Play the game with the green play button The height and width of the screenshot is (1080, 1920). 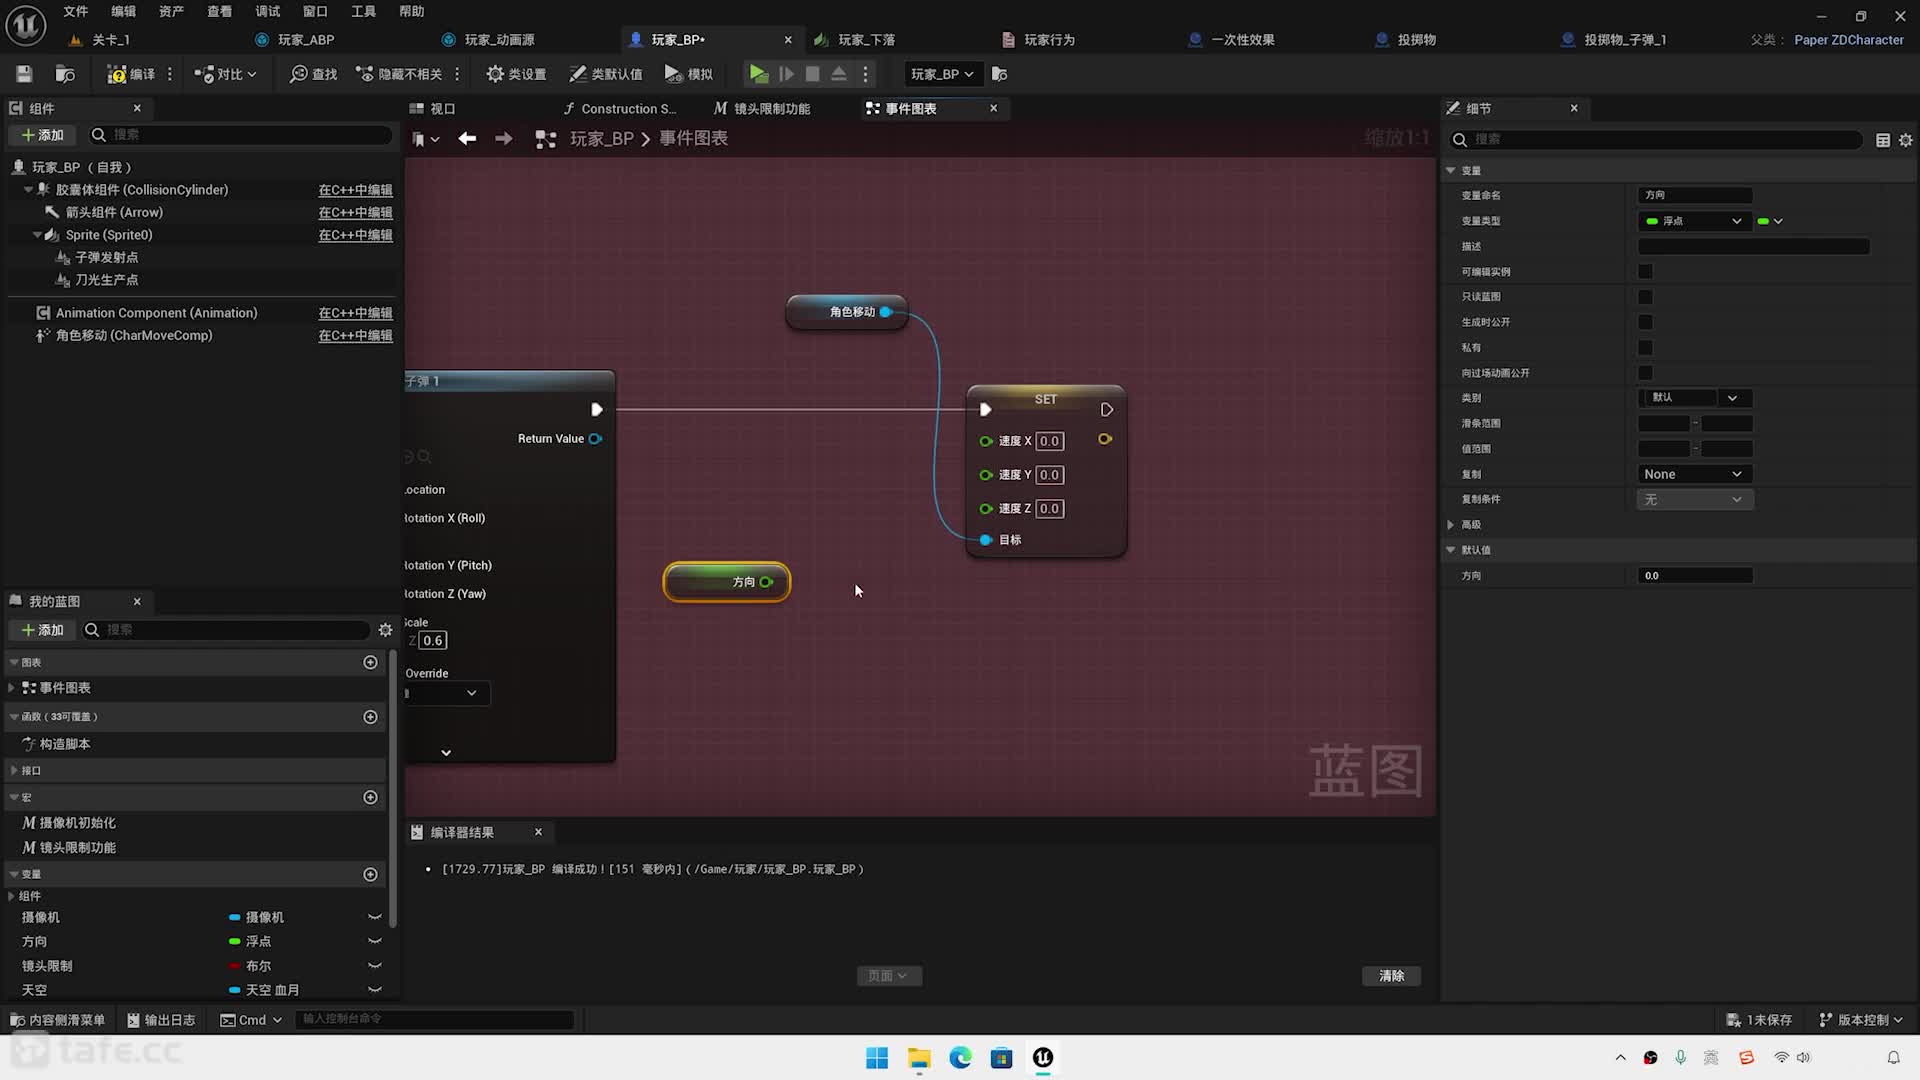pyautogui.click(x=759, y=74)
